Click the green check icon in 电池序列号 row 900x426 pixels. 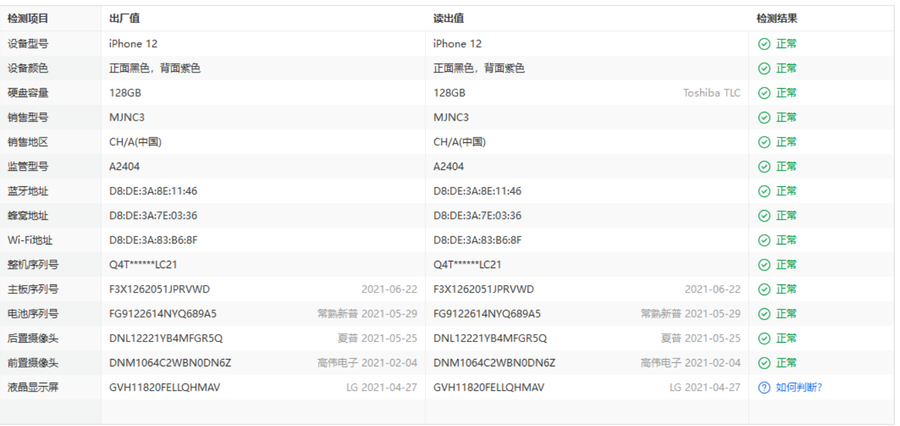pyautogui.click(x=764, y=314)
